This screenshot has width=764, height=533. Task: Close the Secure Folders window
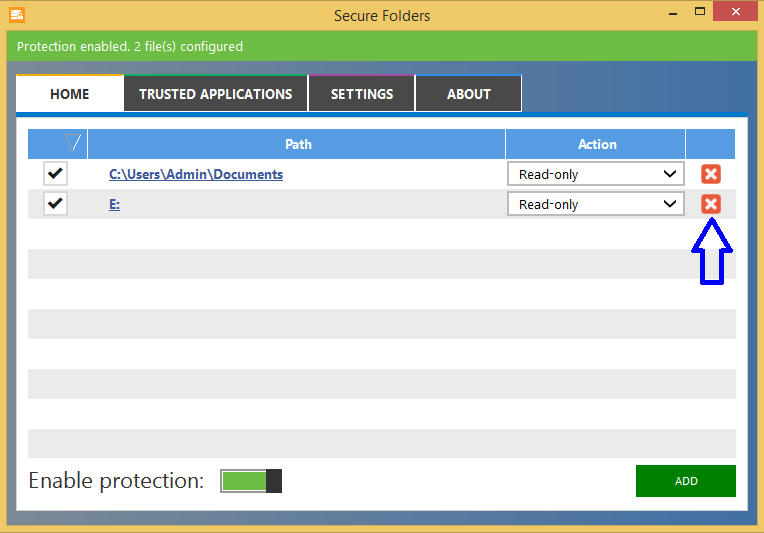[x=736, y=11]
